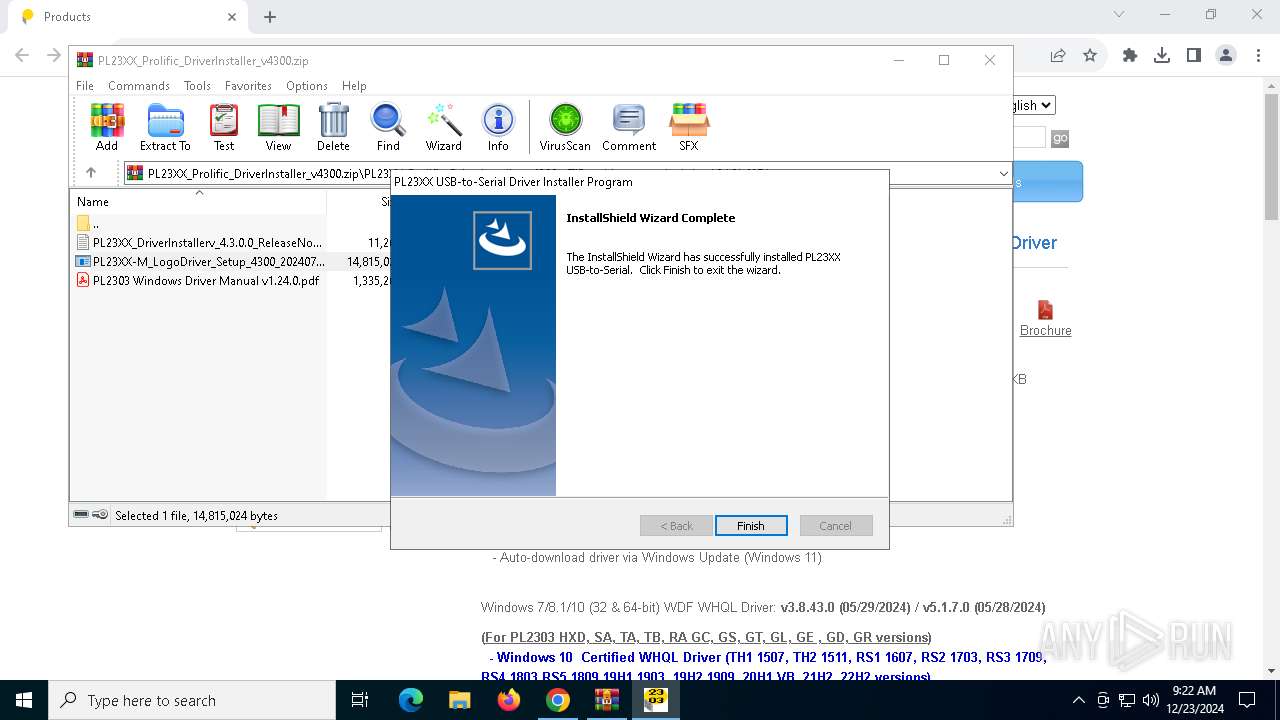The image size is (1280, 720).
Task: Open the Commands menu
Action: pos(139,86)
